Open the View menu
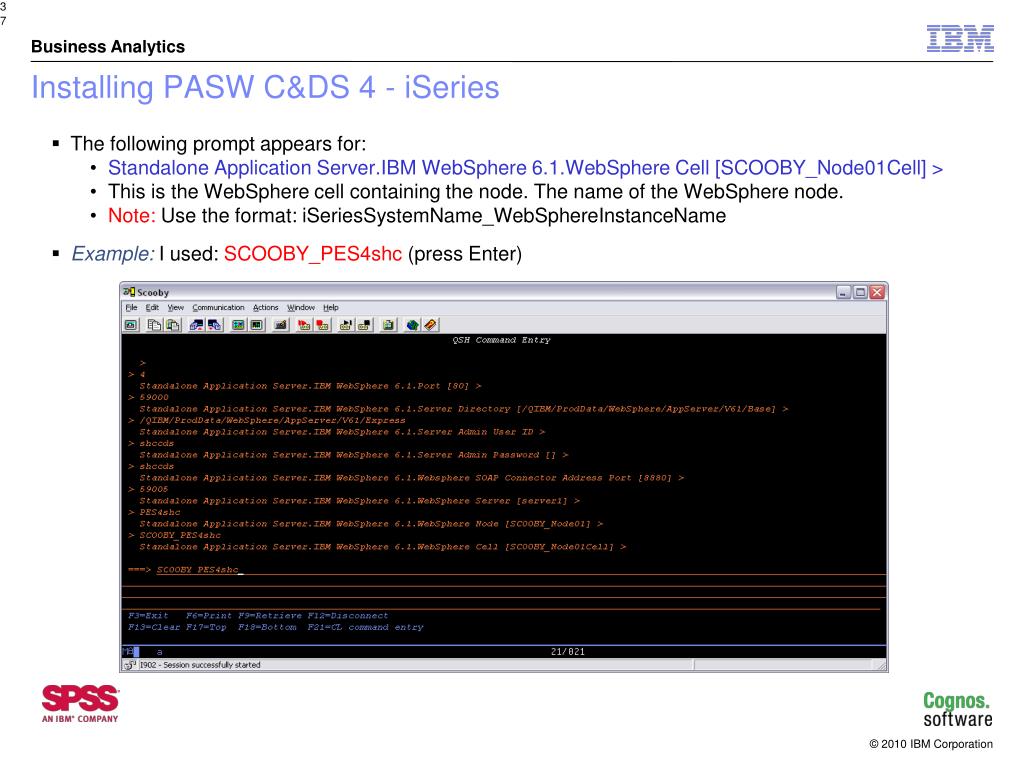Viewport: 1024px width, 768px height. [176, 308]
